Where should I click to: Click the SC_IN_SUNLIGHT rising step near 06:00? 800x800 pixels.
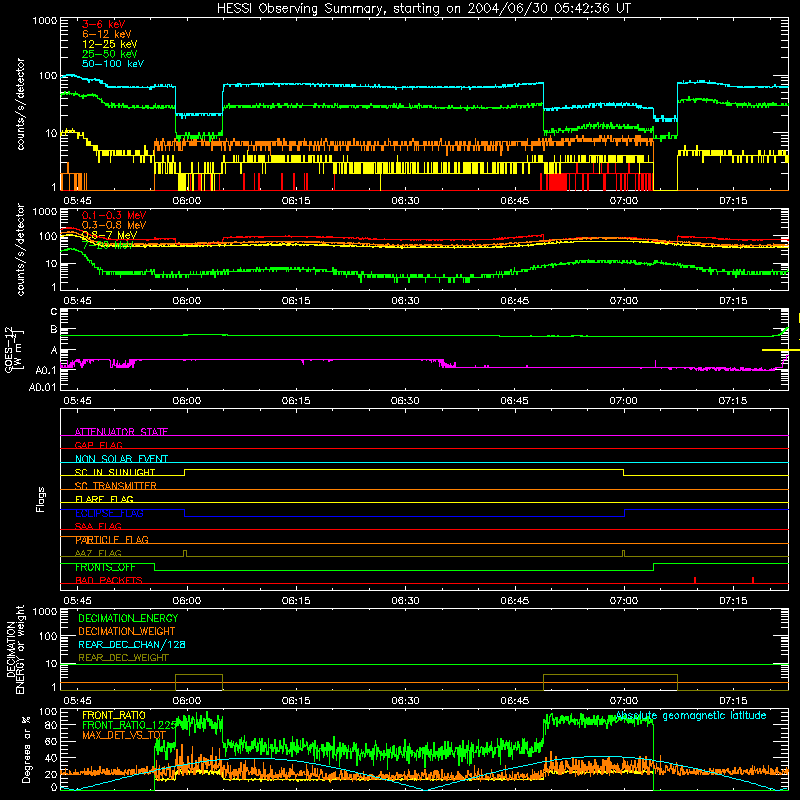(x=185, y=472)
